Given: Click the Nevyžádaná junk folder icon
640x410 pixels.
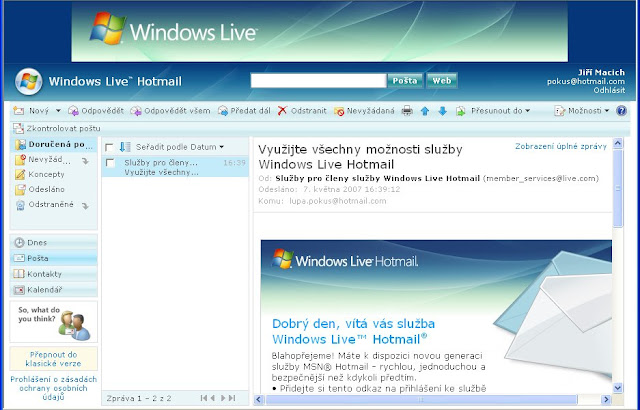Looking at the screenshot, I should coord(20,160).
